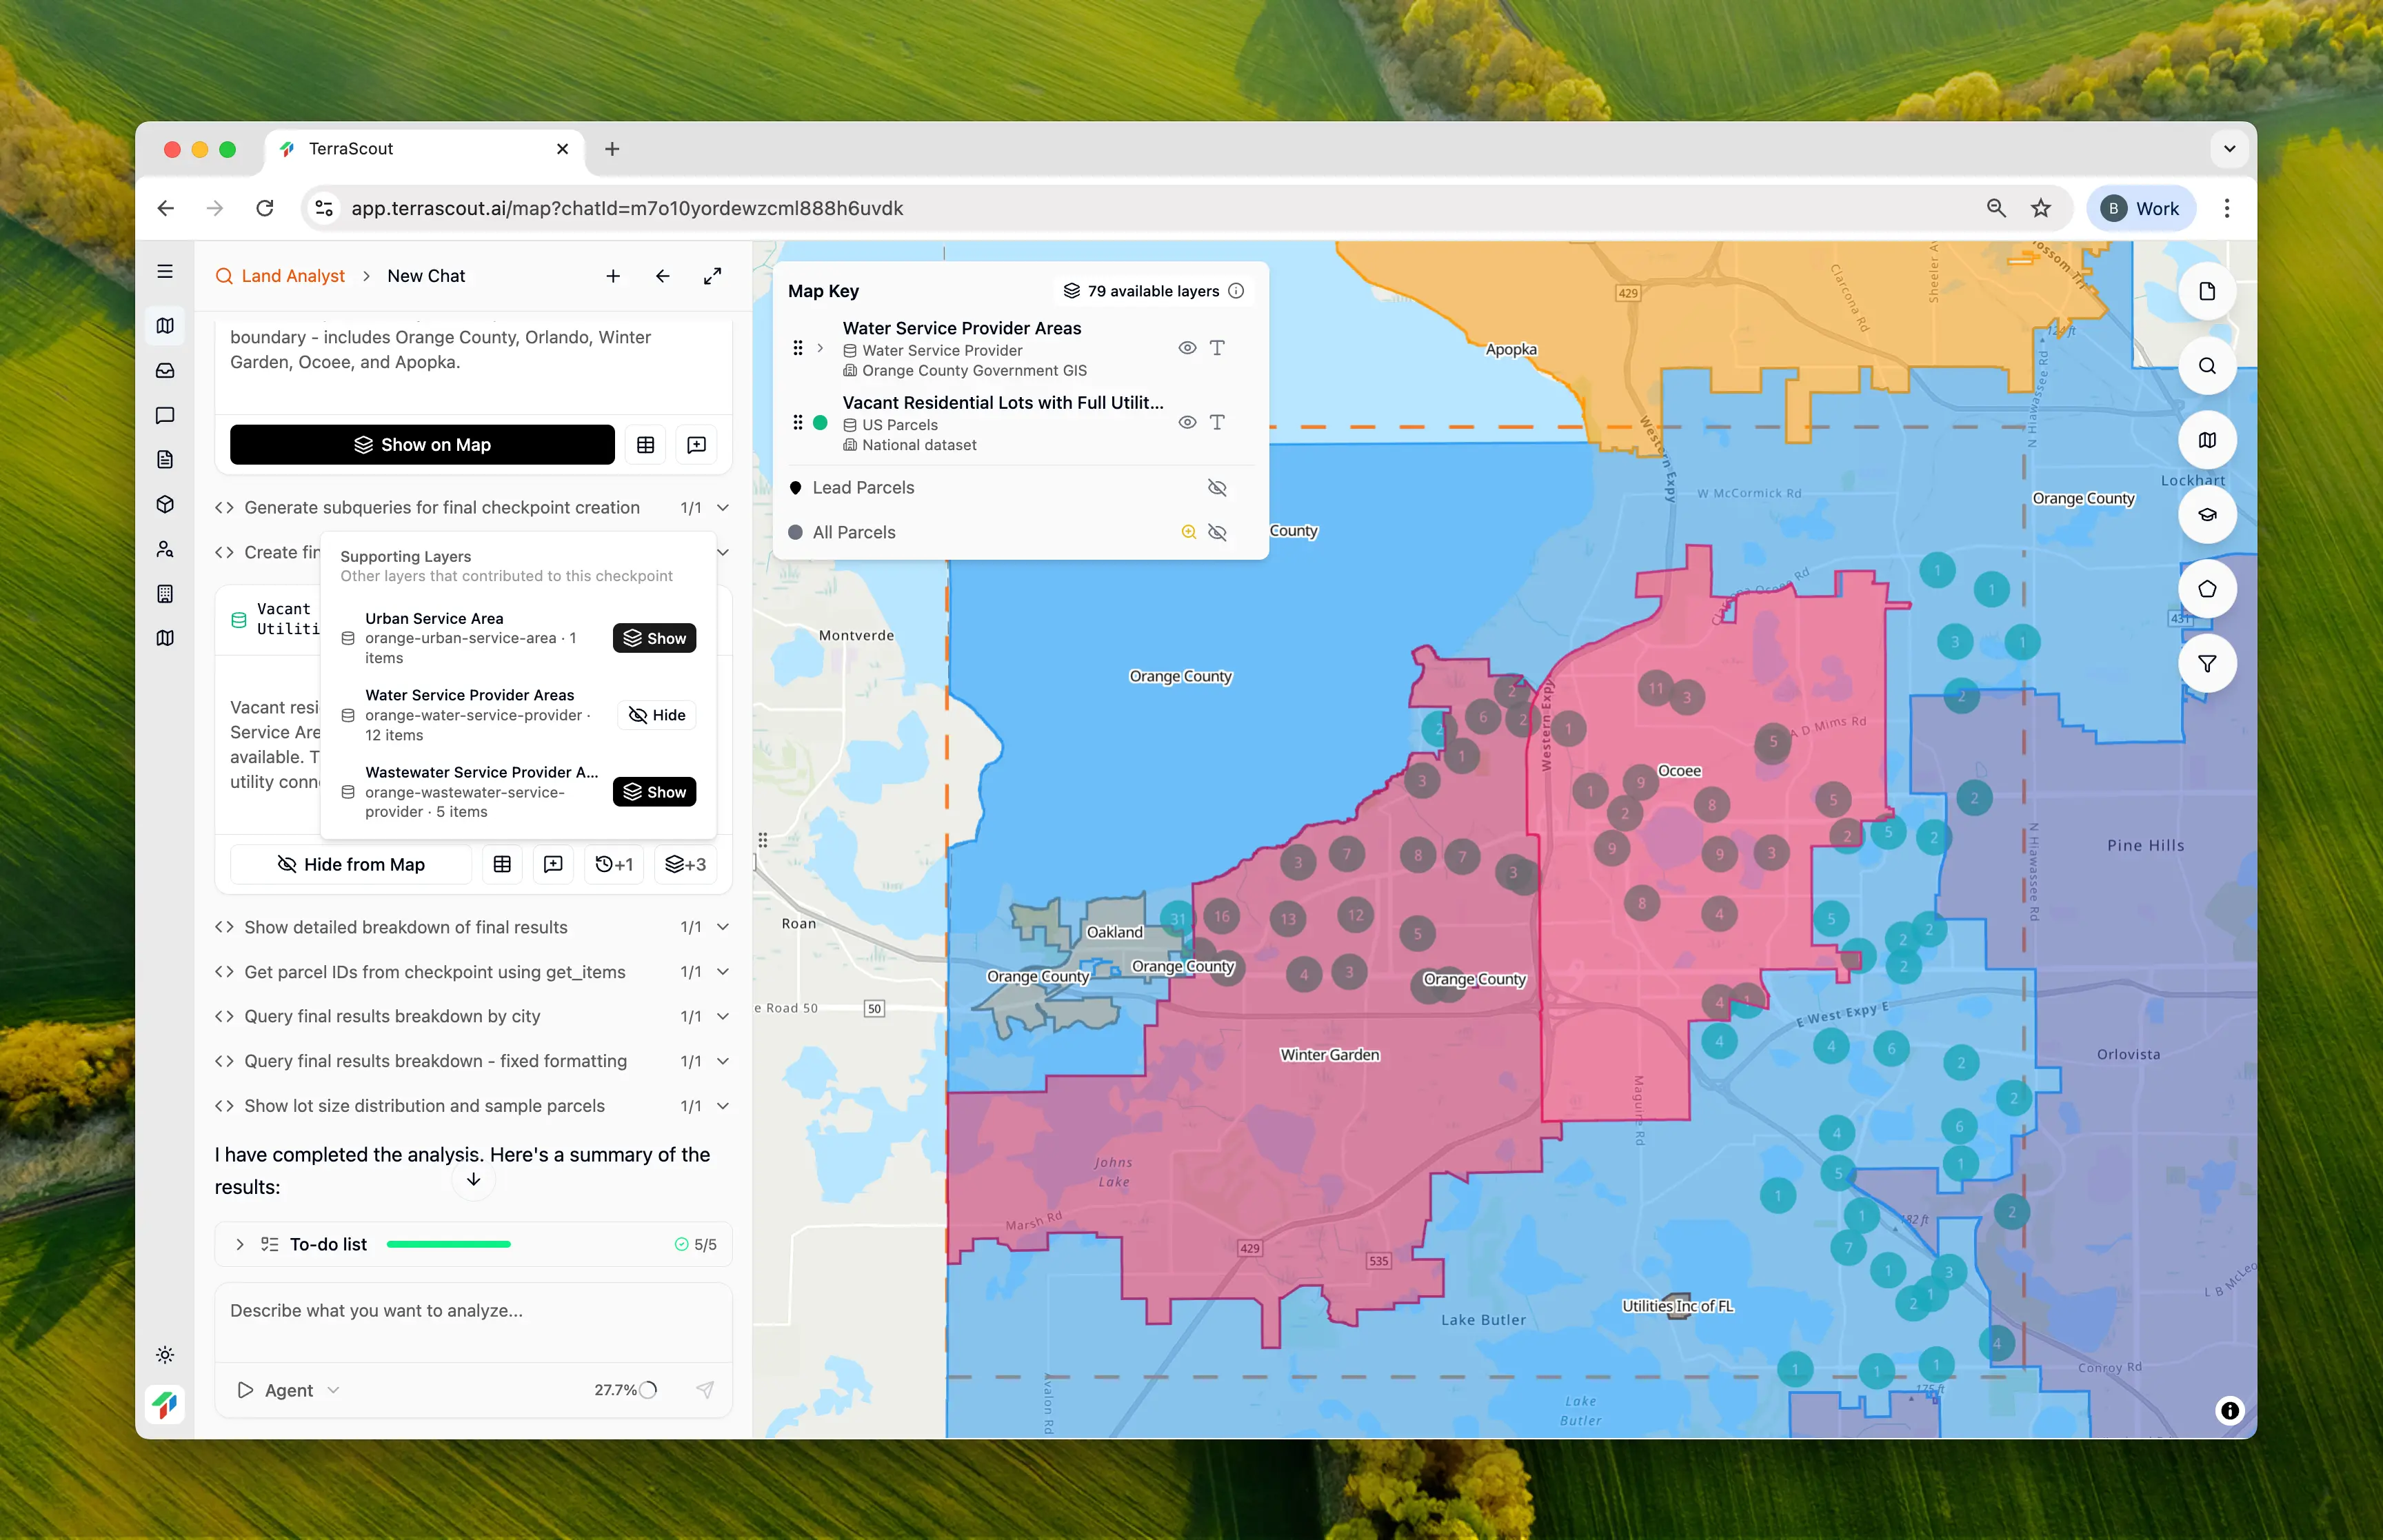Select the polygon draw tool icon

pos(2206,589)
